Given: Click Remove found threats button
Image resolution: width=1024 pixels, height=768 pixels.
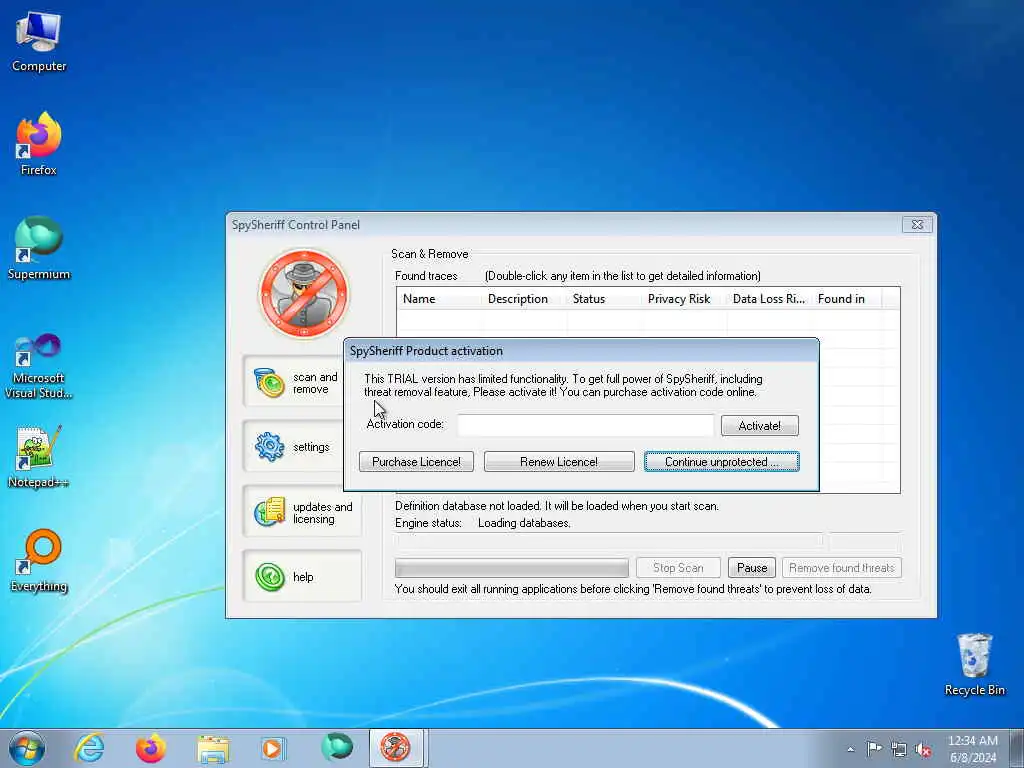Looking at the screenshot, I should click(842, 568).
